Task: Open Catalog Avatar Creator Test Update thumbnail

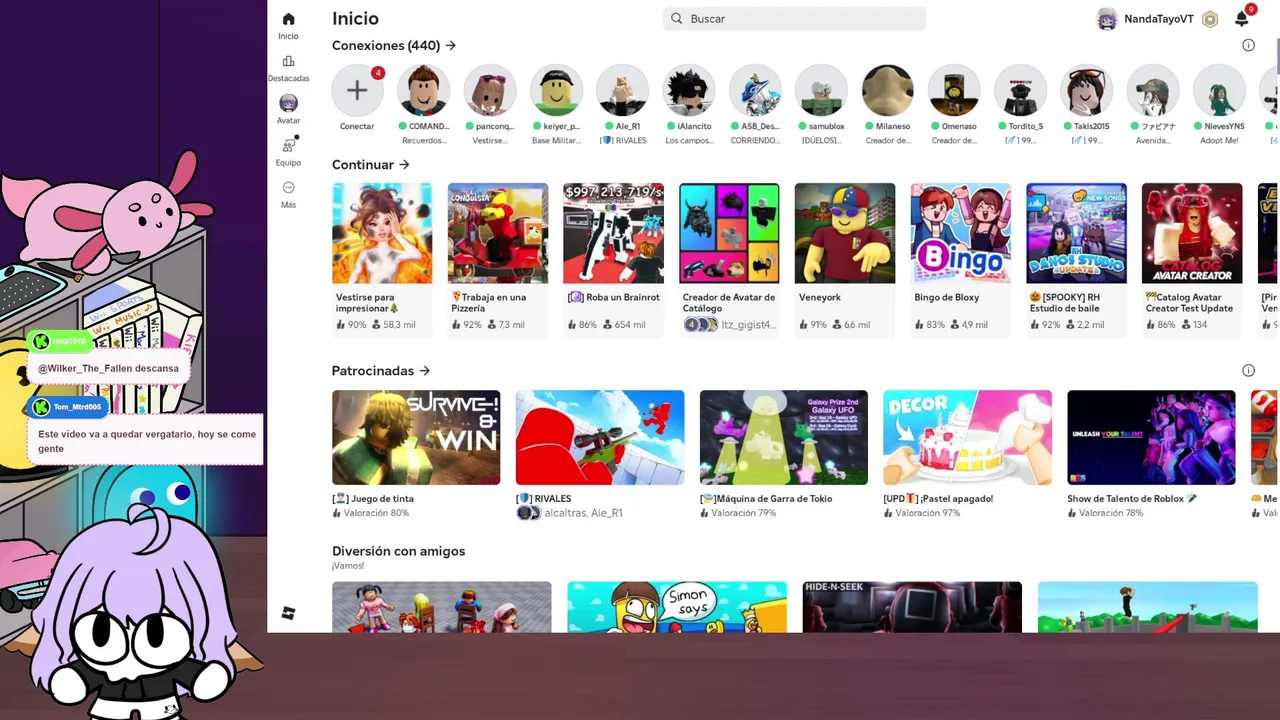Action: coord(1192,233)
